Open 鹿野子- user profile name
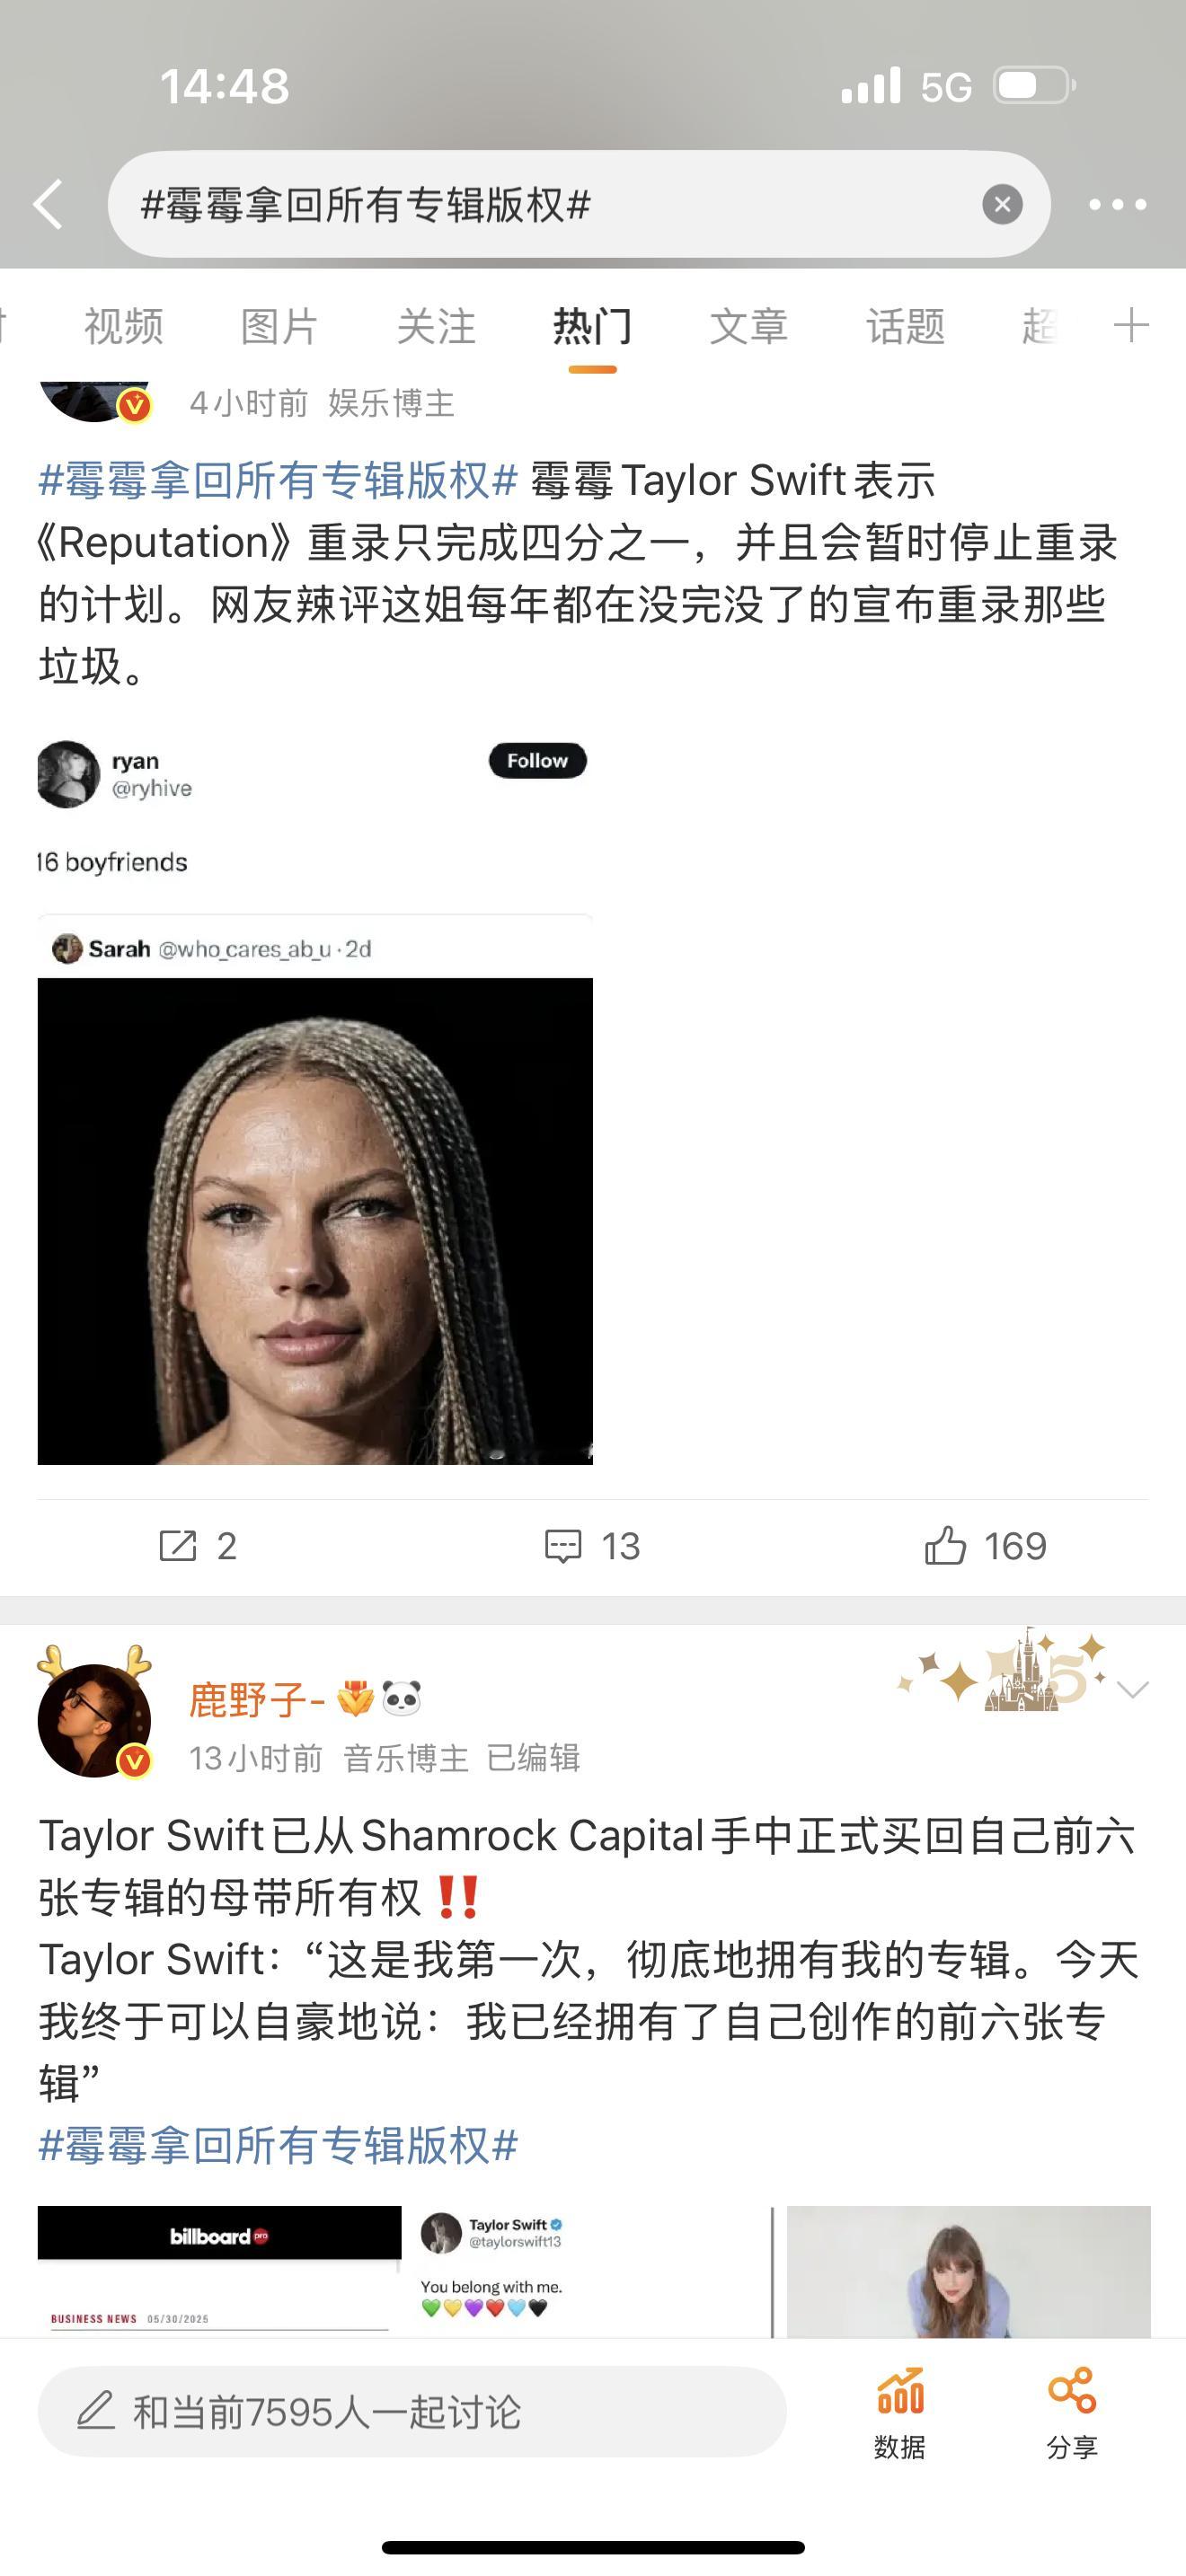Image resolution: width=1186 pixels, height=2576 pixels. pos(257,1699)
